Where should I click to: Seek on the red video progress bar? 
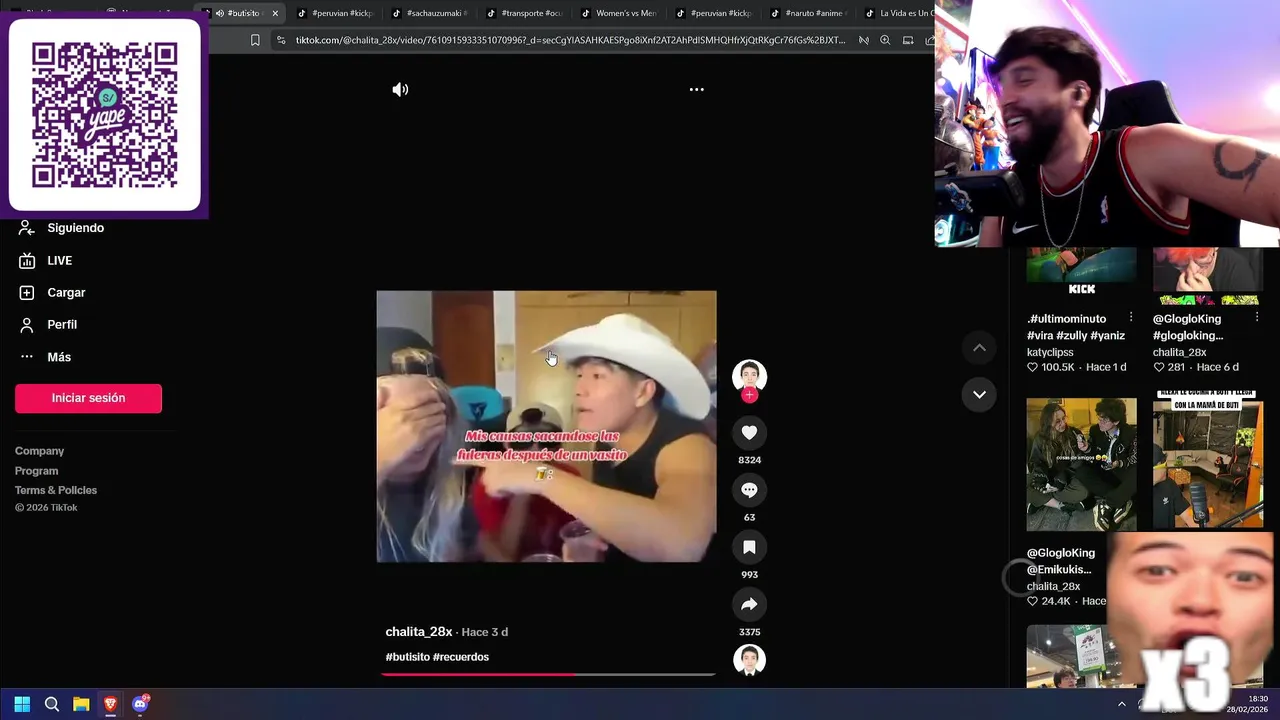[548, 674]
